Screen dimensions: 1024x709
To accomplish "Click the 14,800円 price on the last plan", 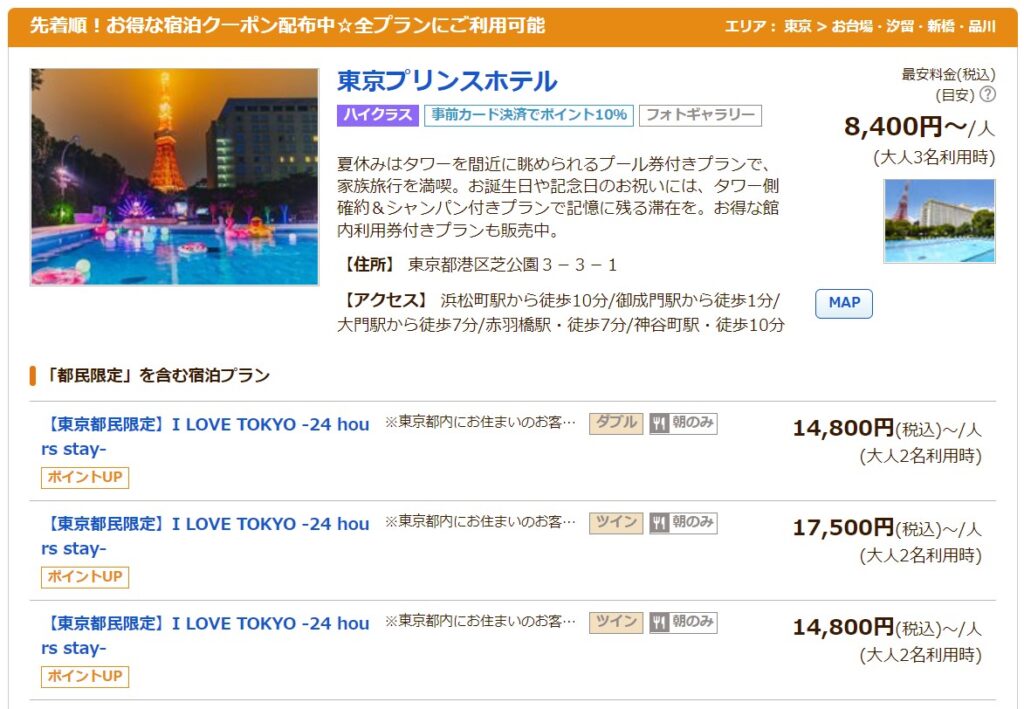I will pos(843,627).
